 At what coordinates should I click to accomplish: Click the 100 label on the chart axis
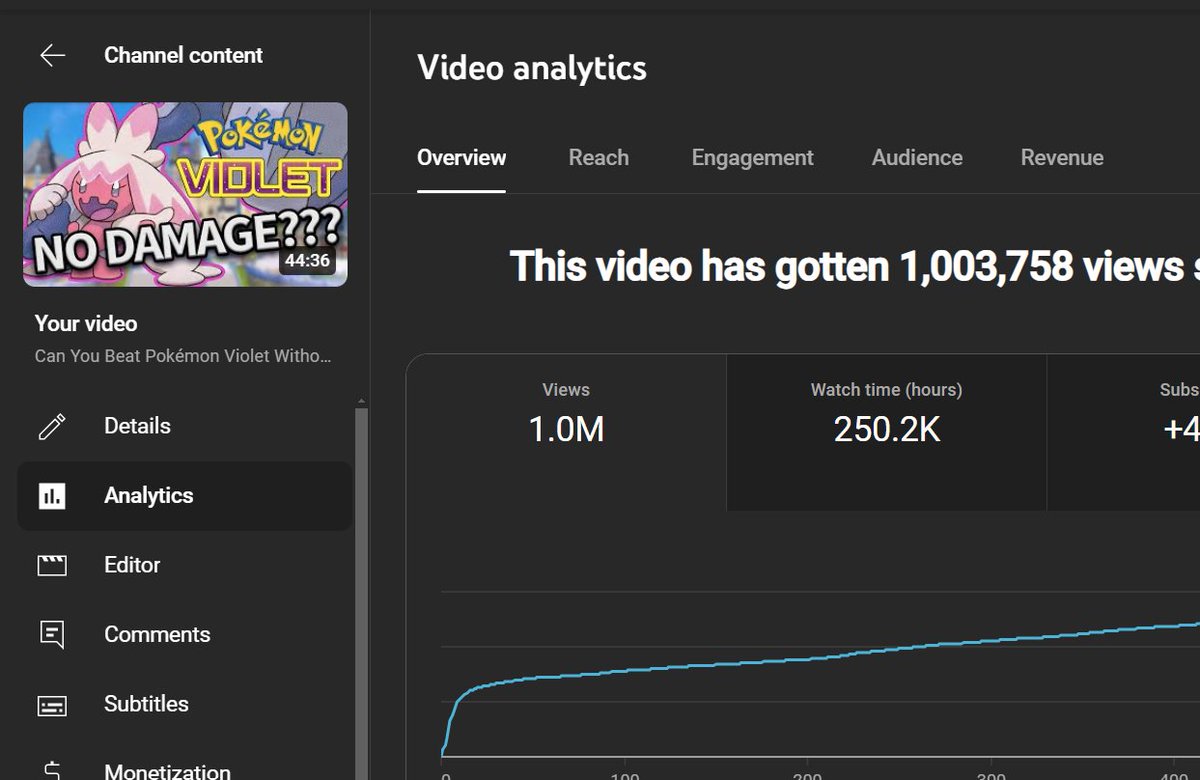click(x=625, y=775)
